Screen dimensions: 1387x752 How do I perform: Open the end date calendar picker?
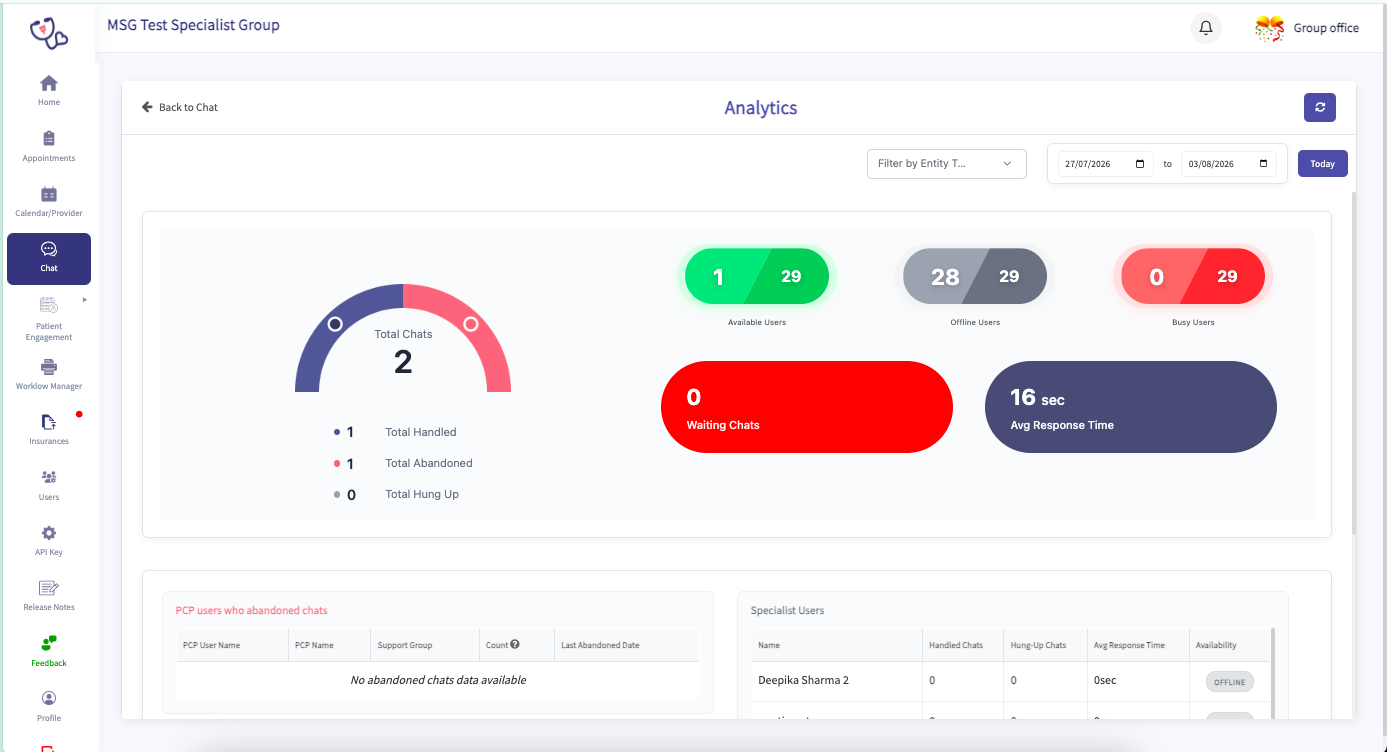pyautogui.click(x=1263, y=164)
